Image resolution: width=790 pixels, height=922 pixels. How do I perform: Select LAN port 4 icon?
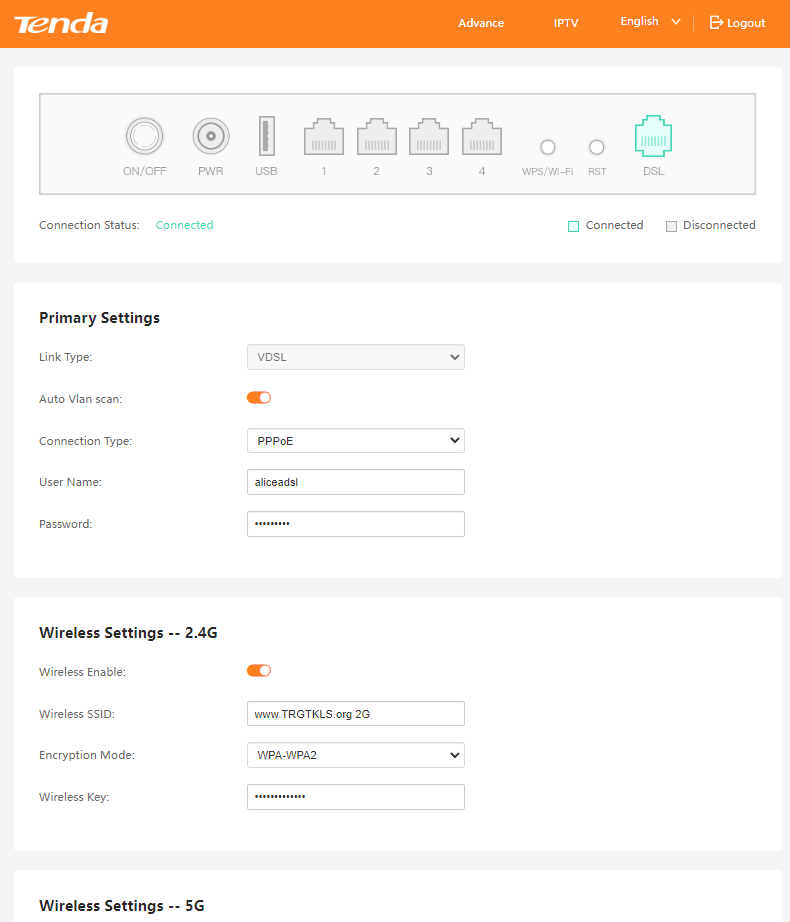tap(482, 137)
